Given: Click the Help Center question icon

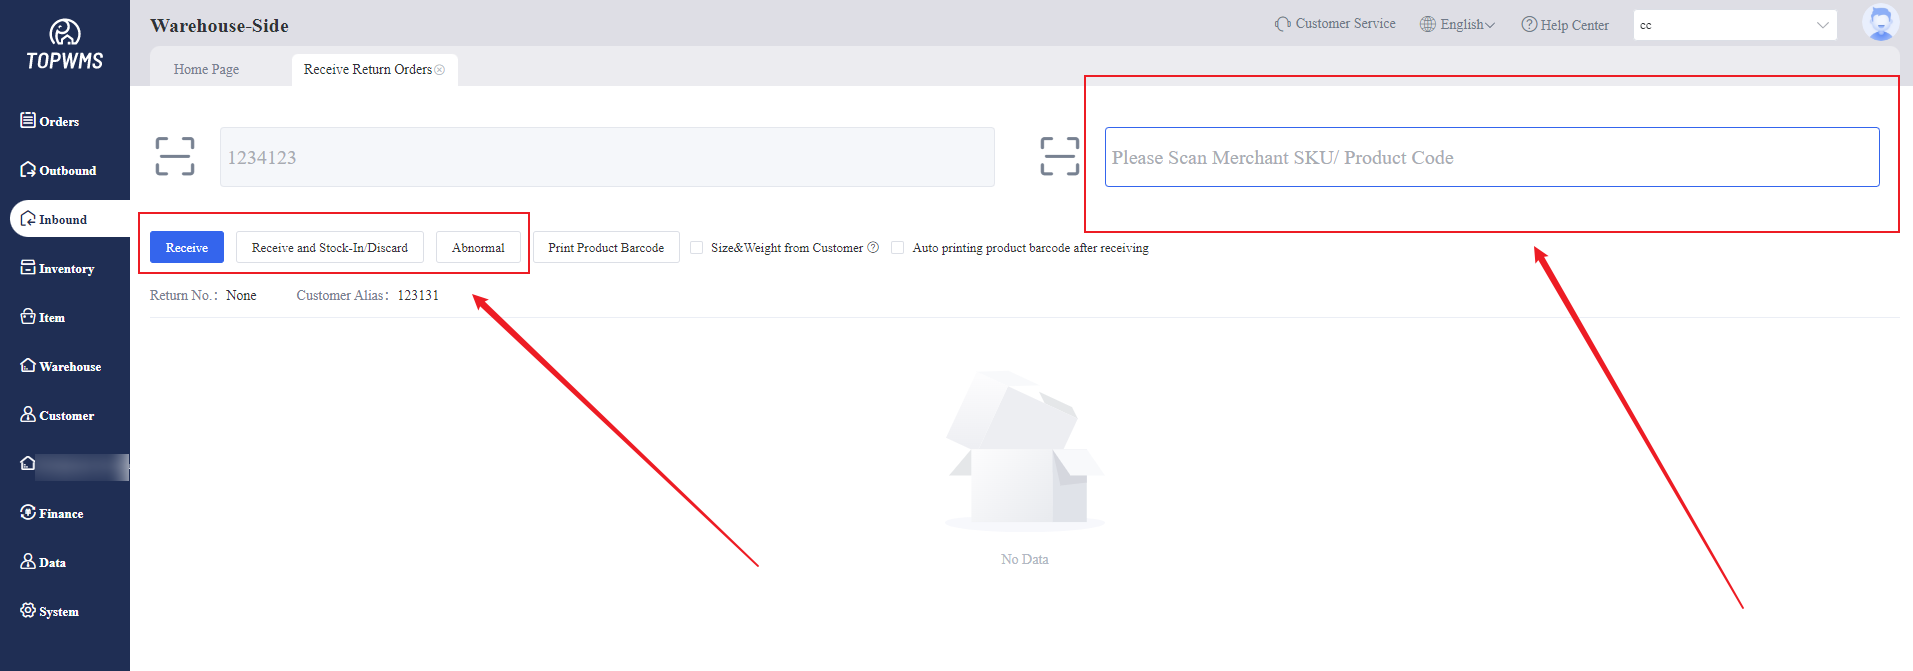Looking at the screenshot, I should tap(1529, 24).
